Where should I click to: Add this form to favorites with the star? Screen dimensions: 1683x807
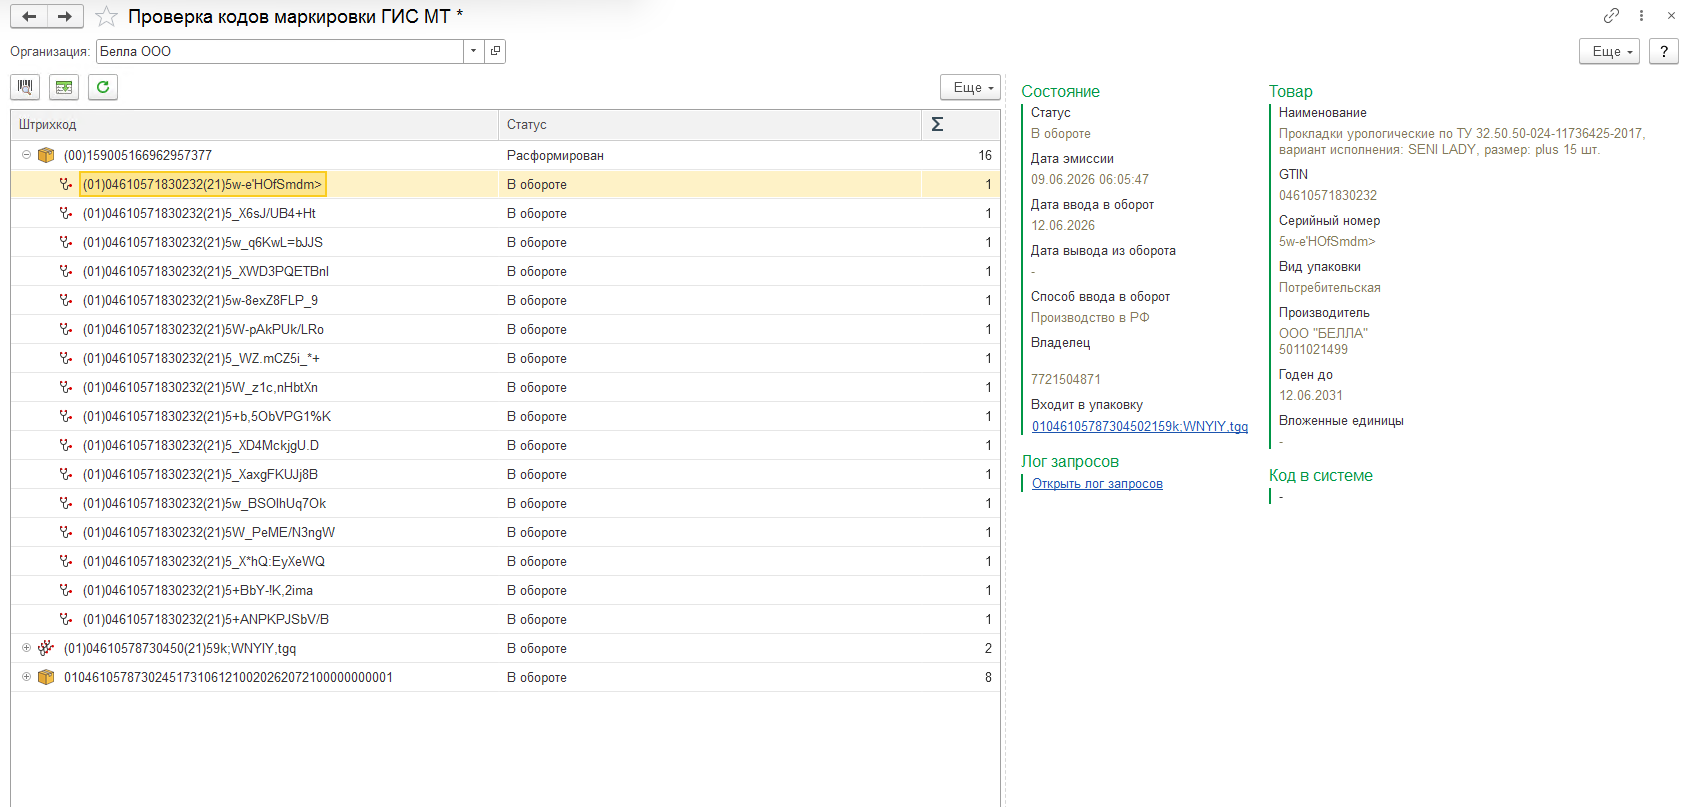(106, 17)
